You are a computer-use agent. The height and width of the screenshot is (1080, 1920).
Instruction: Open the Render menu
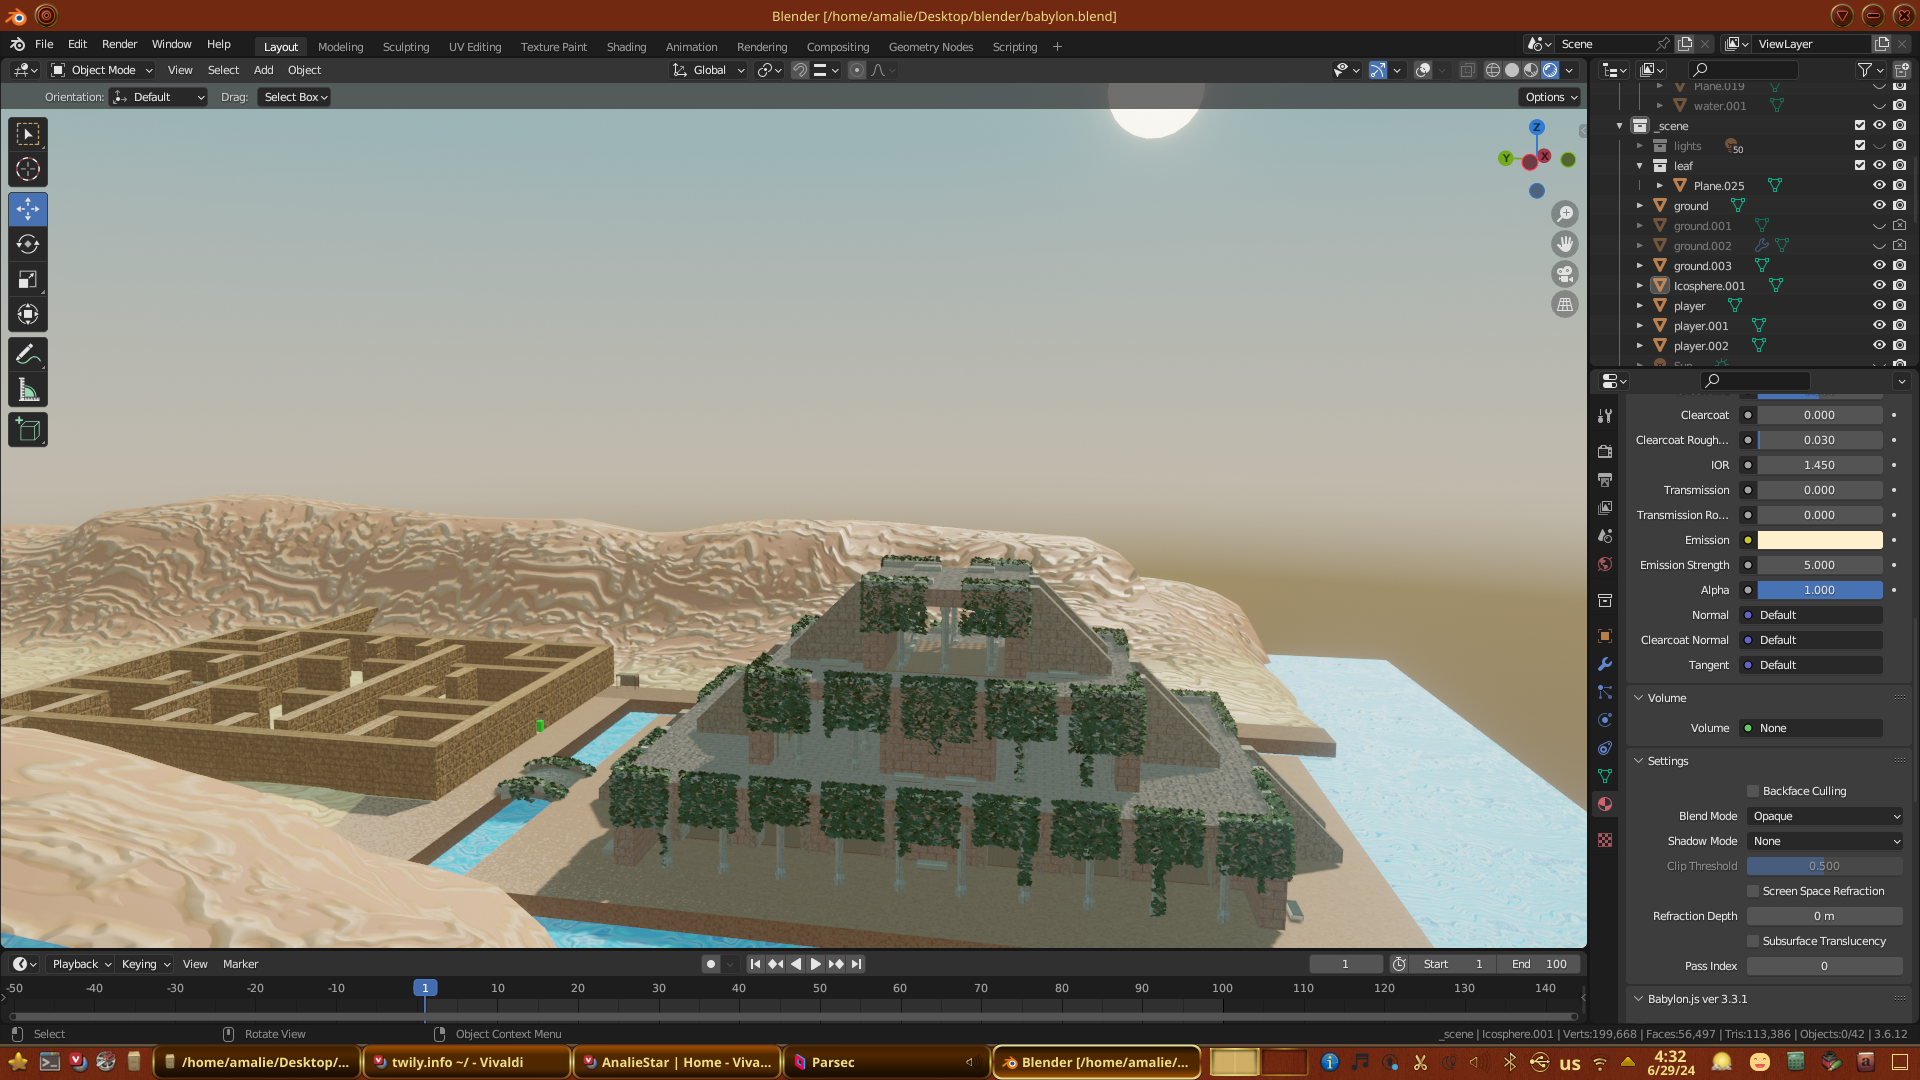tap(119, 44)
